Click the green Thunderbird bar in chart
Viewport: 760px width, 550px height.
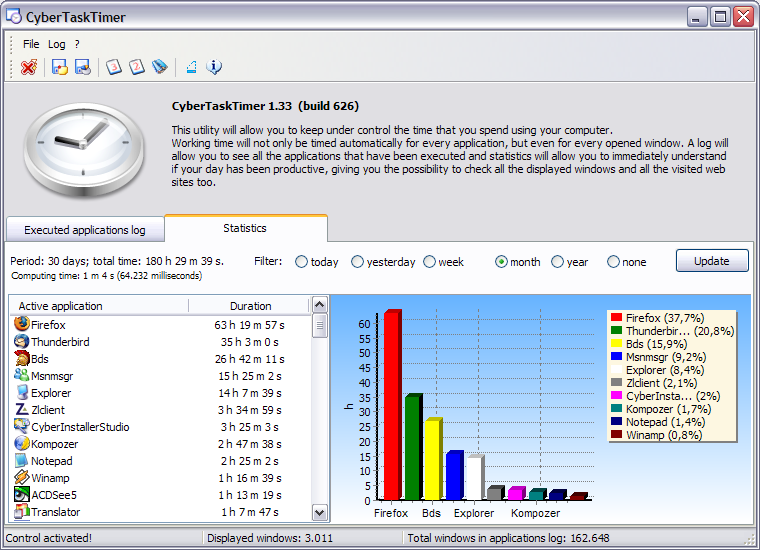[x=413, y=447]
